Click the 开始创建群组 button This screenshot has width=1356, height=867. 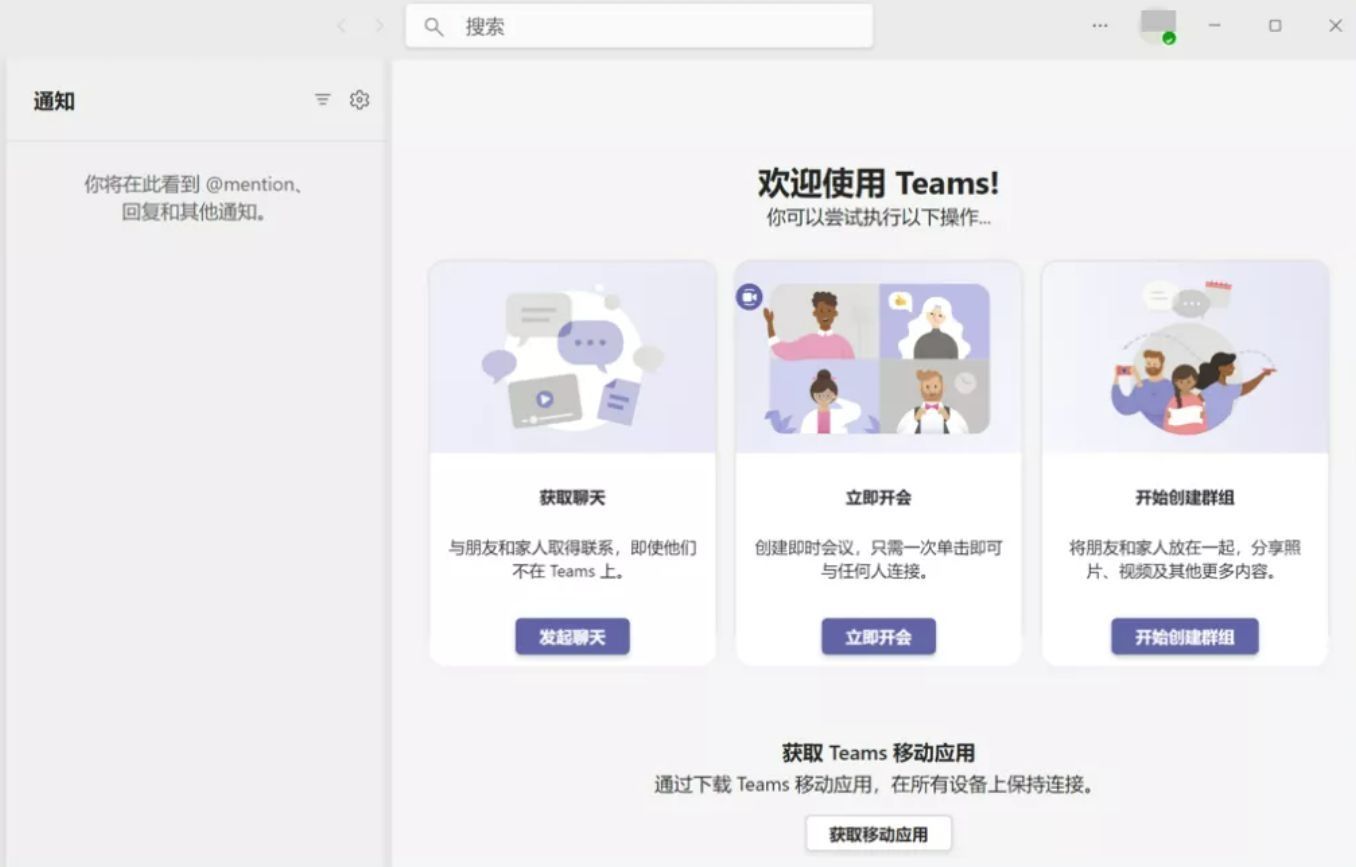1184,637
